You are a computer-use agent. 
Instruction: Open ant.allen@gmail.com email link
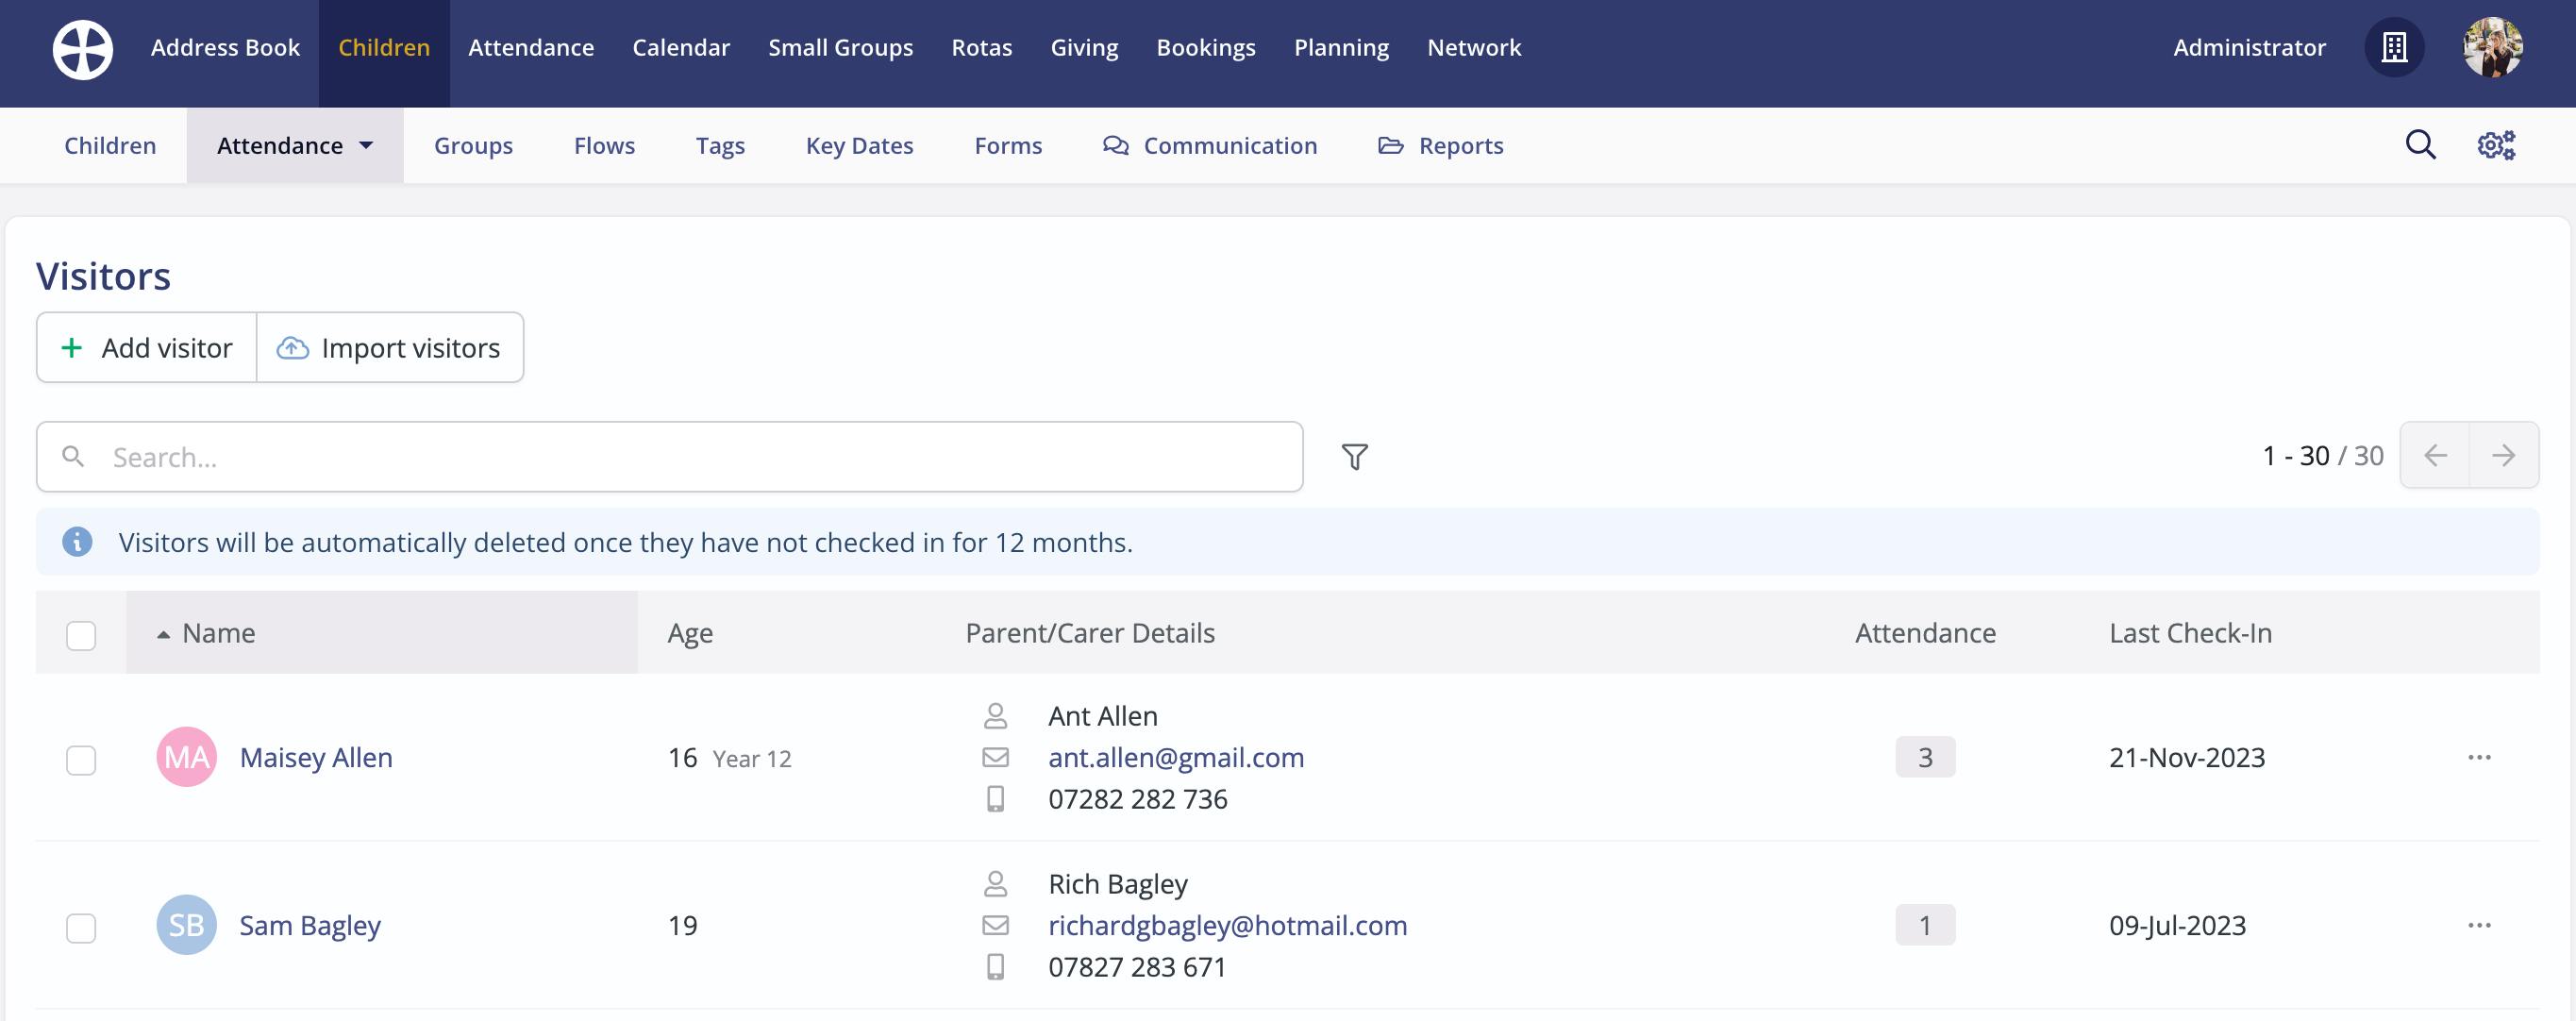click(1175, 757)
